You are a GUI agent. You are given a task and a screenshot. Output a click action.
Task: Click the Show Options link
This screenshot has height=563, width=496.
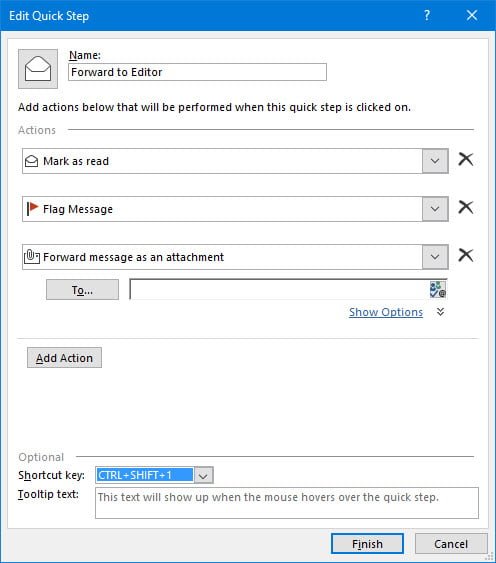point(386,312)
